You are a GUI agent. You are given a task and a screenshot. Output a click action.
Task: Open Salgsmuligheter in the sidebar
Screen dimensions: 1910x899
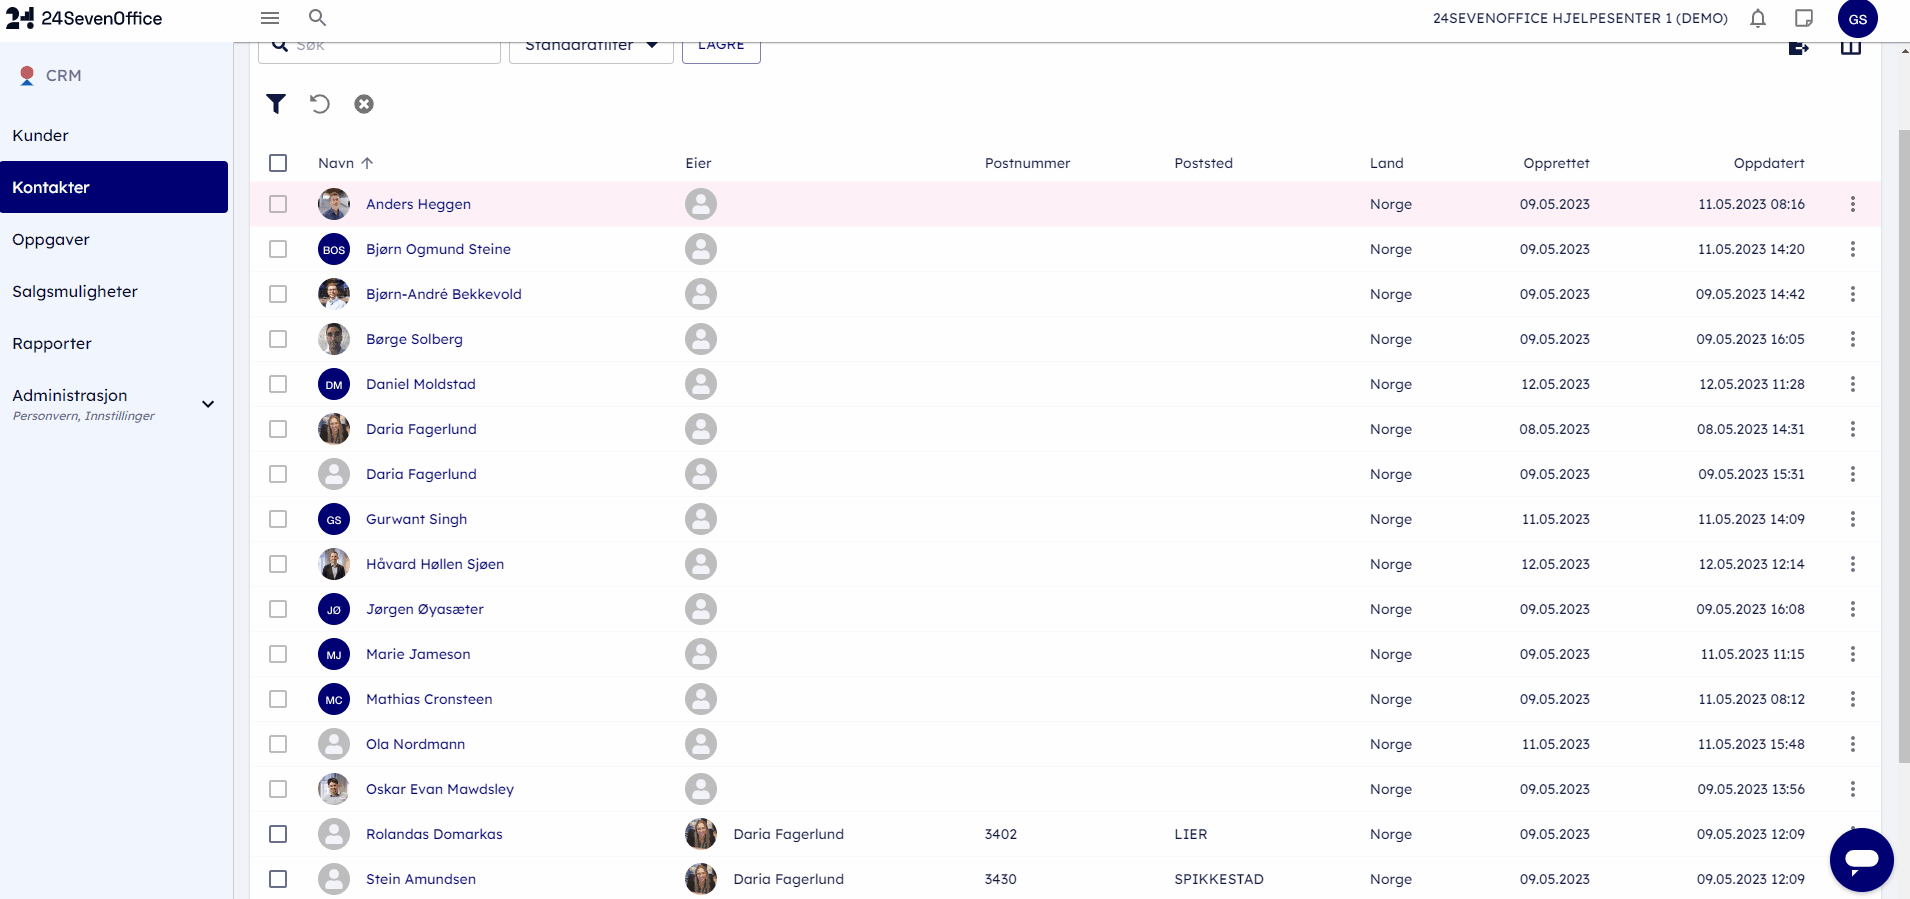tap(75, 291)
